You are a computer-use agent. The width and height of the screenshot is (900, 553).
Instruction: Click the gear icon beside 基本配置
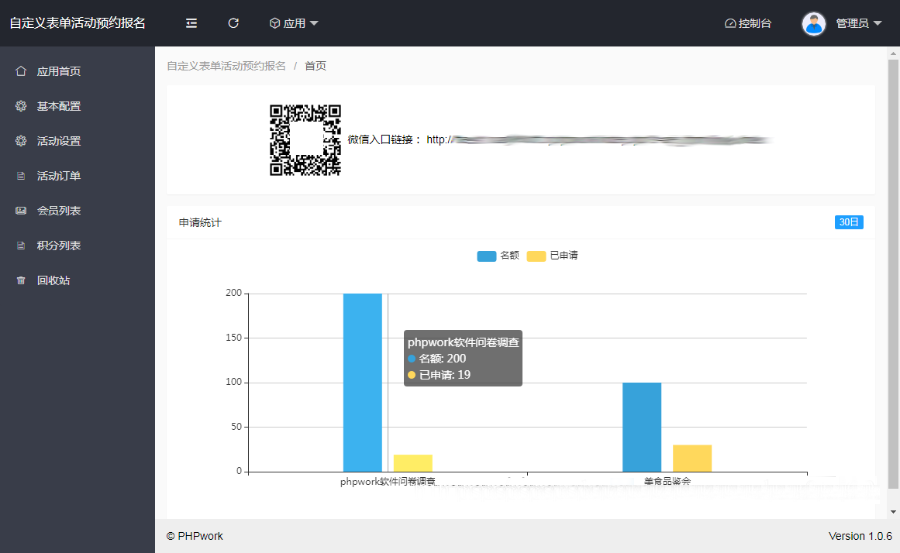pyautogui.click(x=21, y=106)
